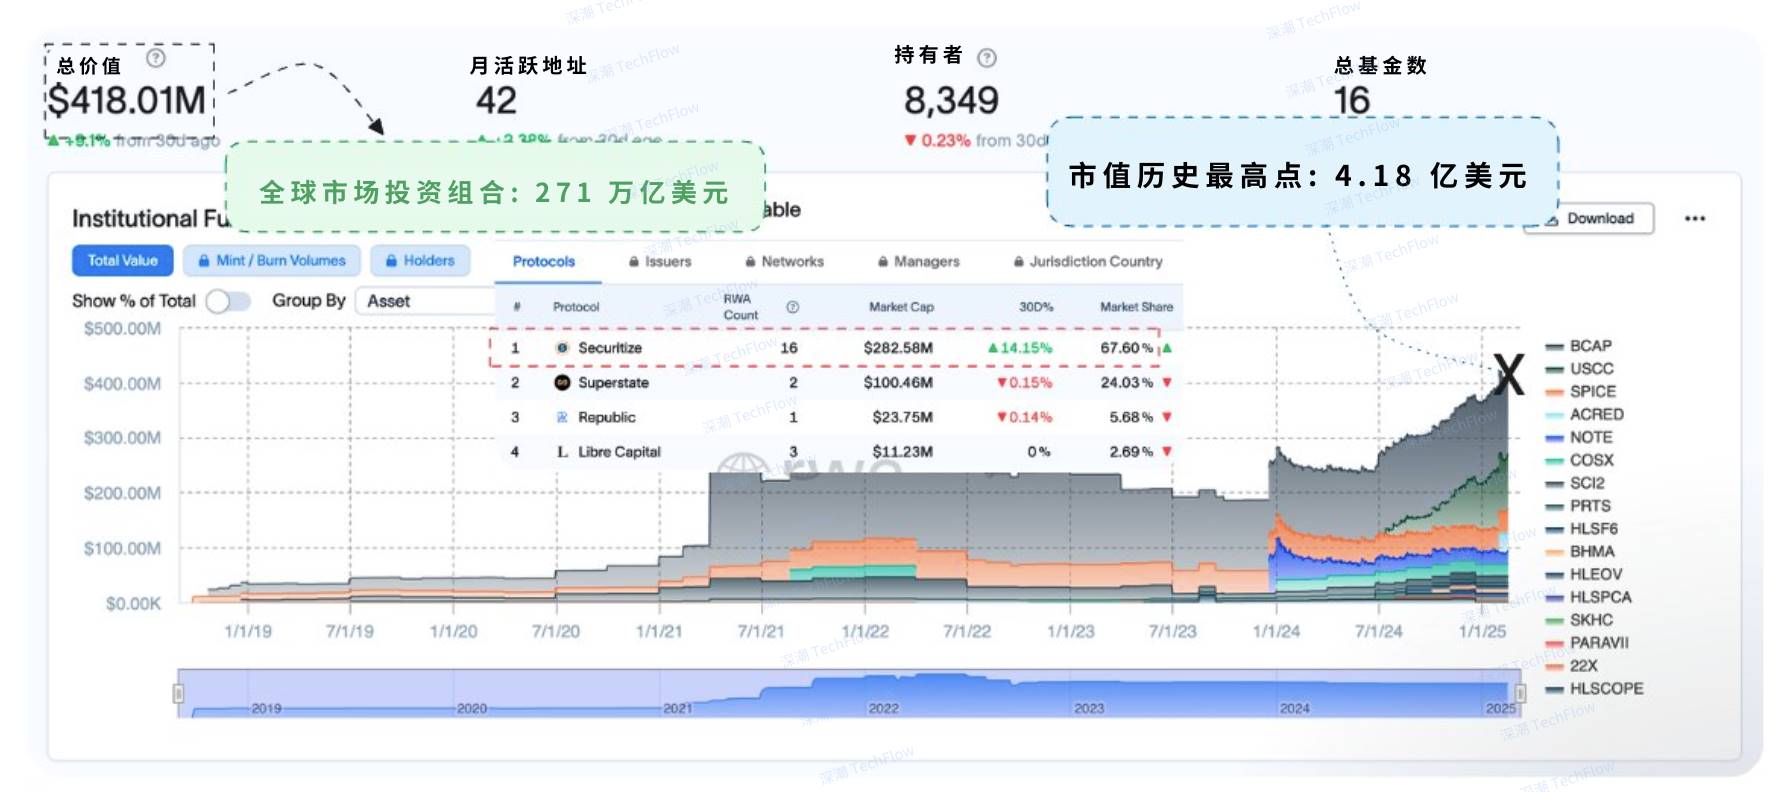The image size is (1786, 792).
Task: Open the Networks tab
Action: tap(785, 261)
